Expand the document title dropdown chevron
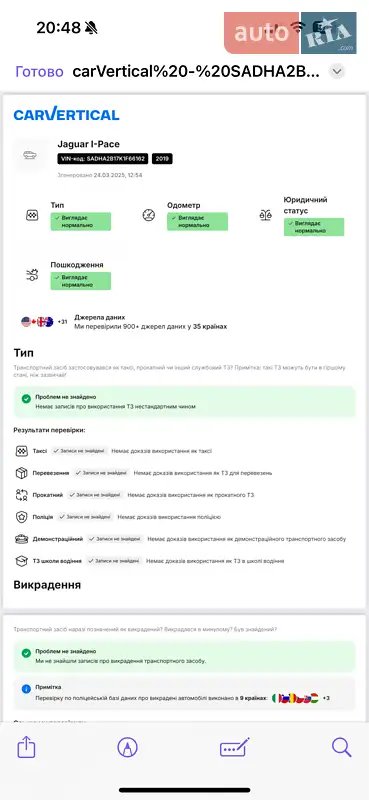The width and height of the screenshot is (369, 800). (336, 72)
